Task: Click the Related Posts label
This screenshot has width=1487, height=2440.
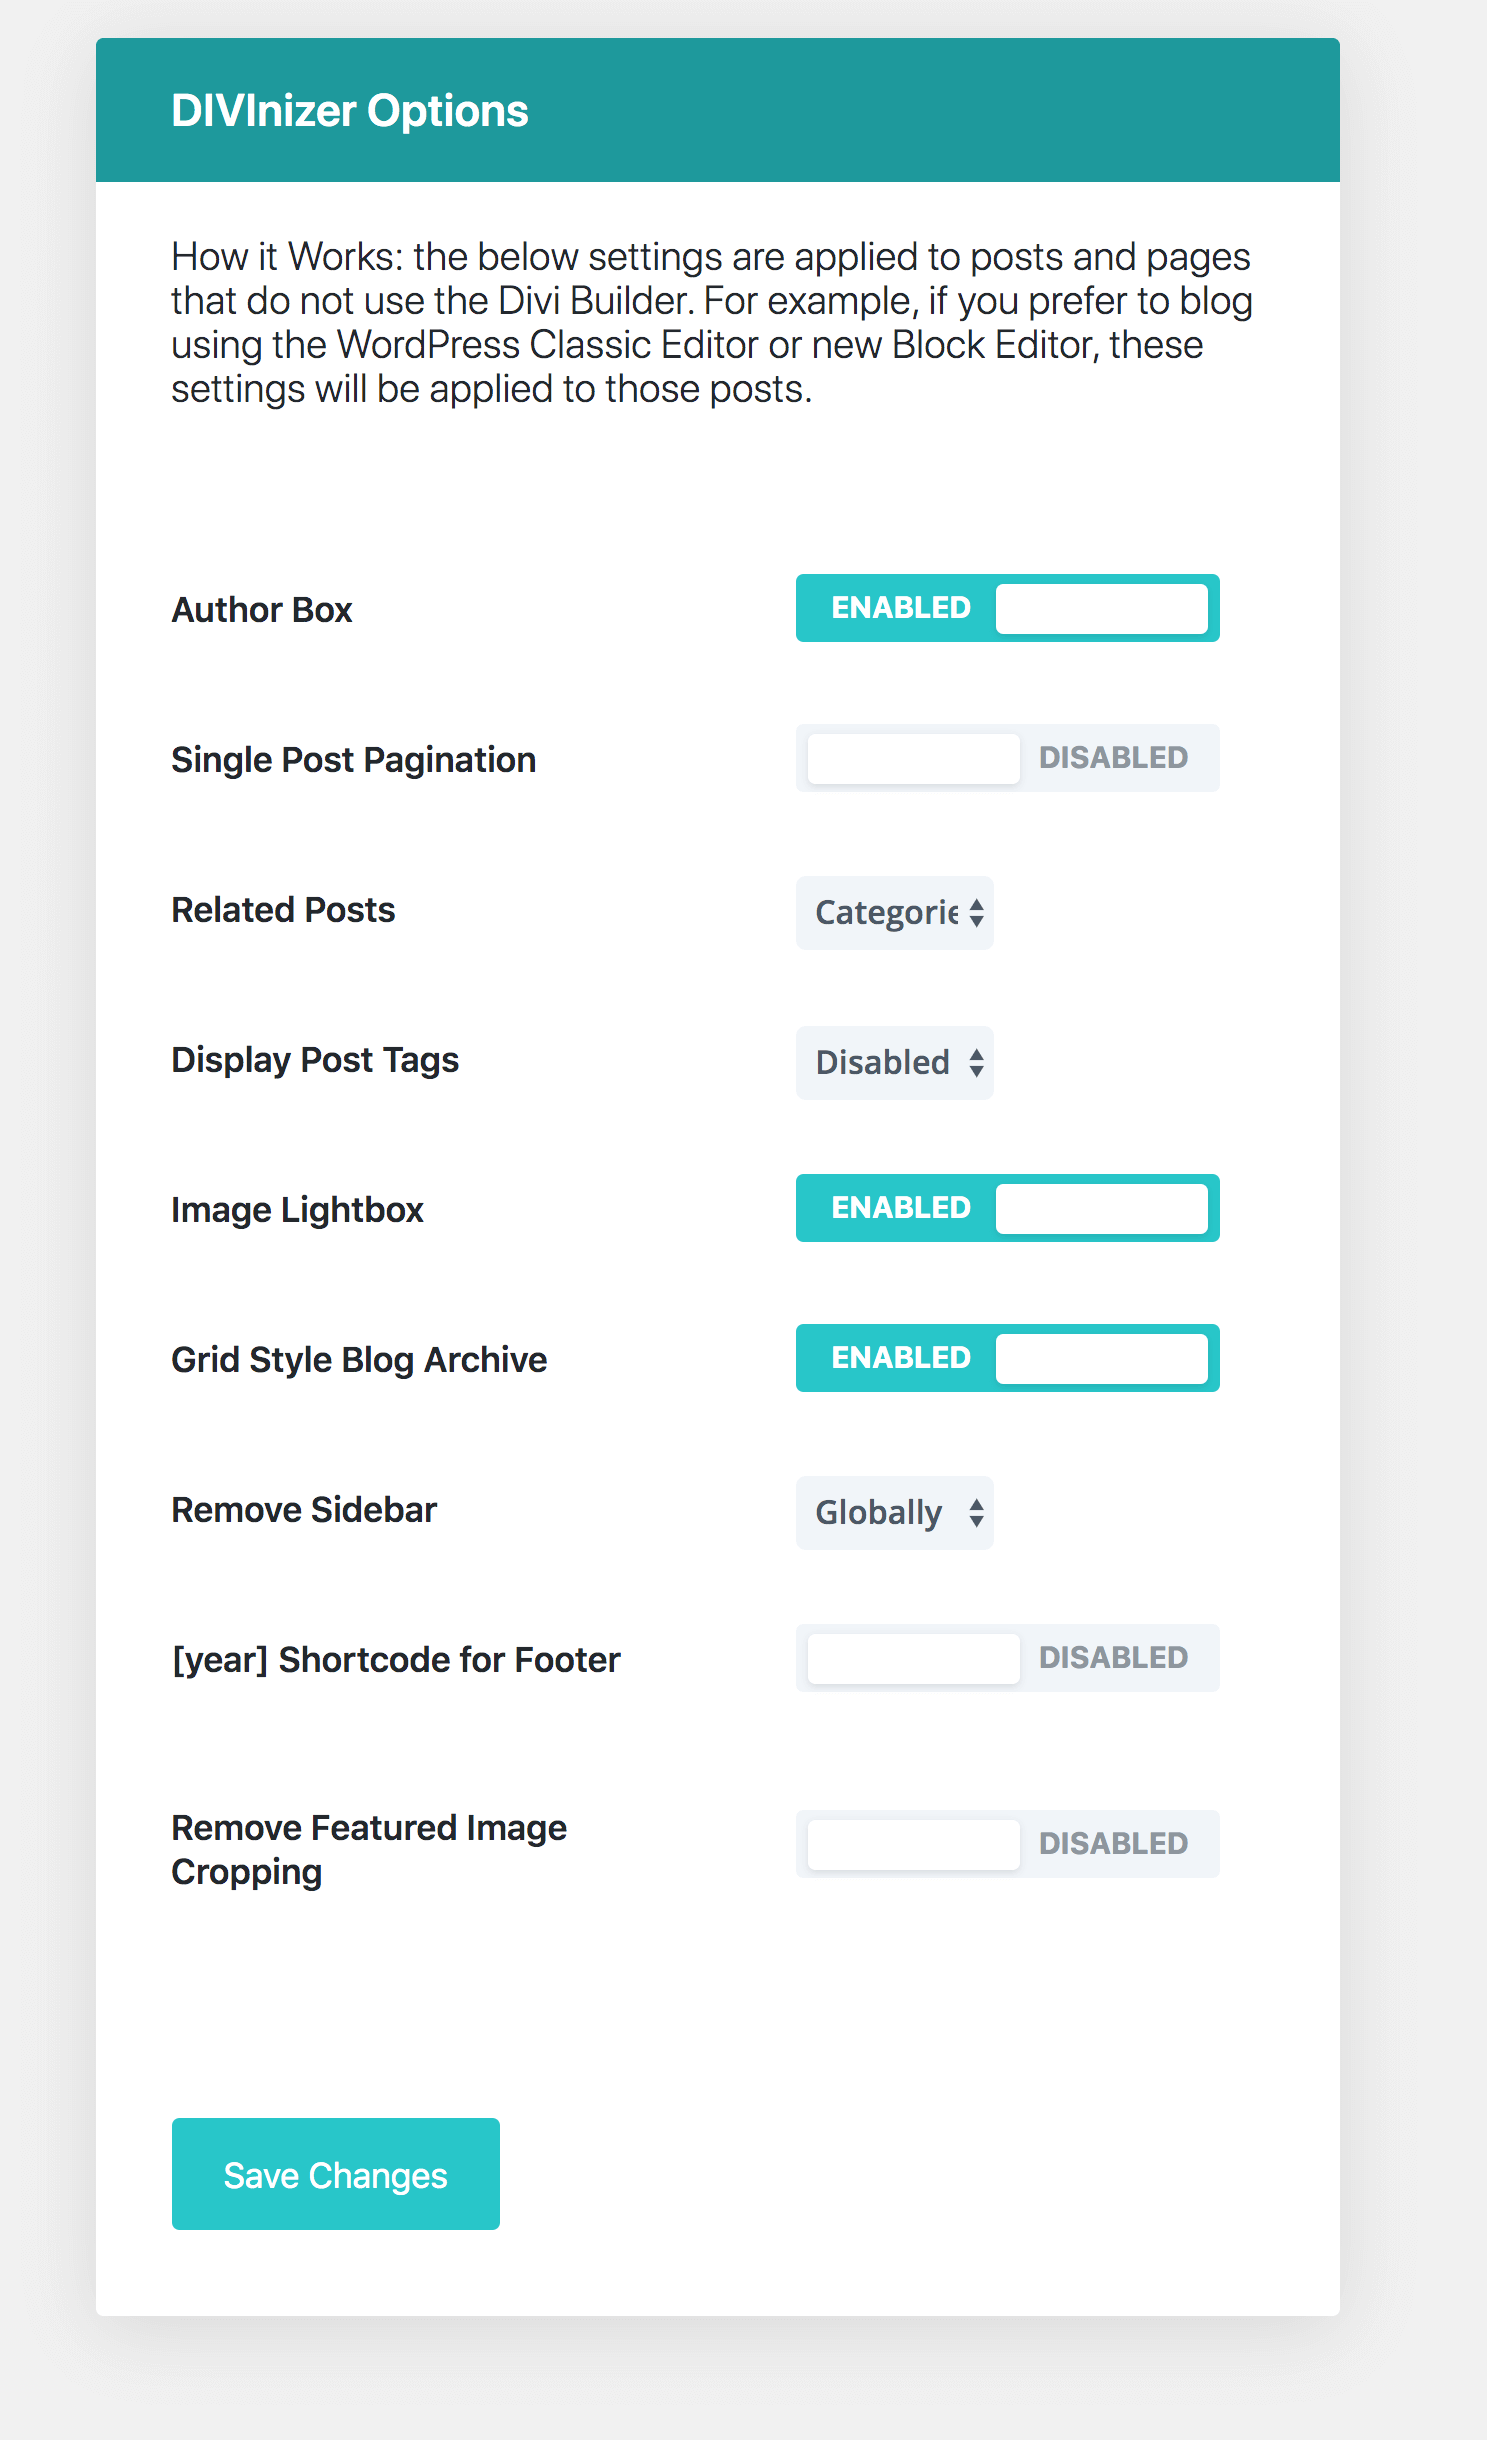Action: (284, 910)
